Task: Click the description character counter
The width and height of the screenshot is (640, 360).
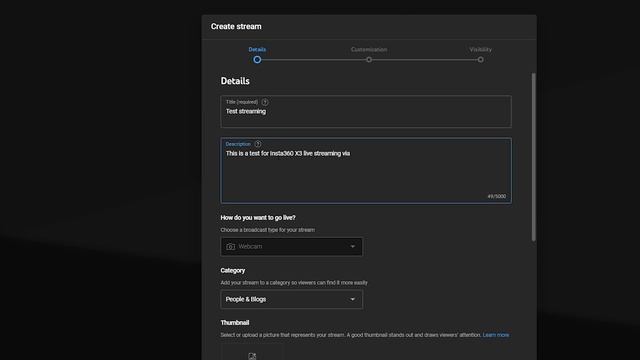Action: [x=497, y=196]
